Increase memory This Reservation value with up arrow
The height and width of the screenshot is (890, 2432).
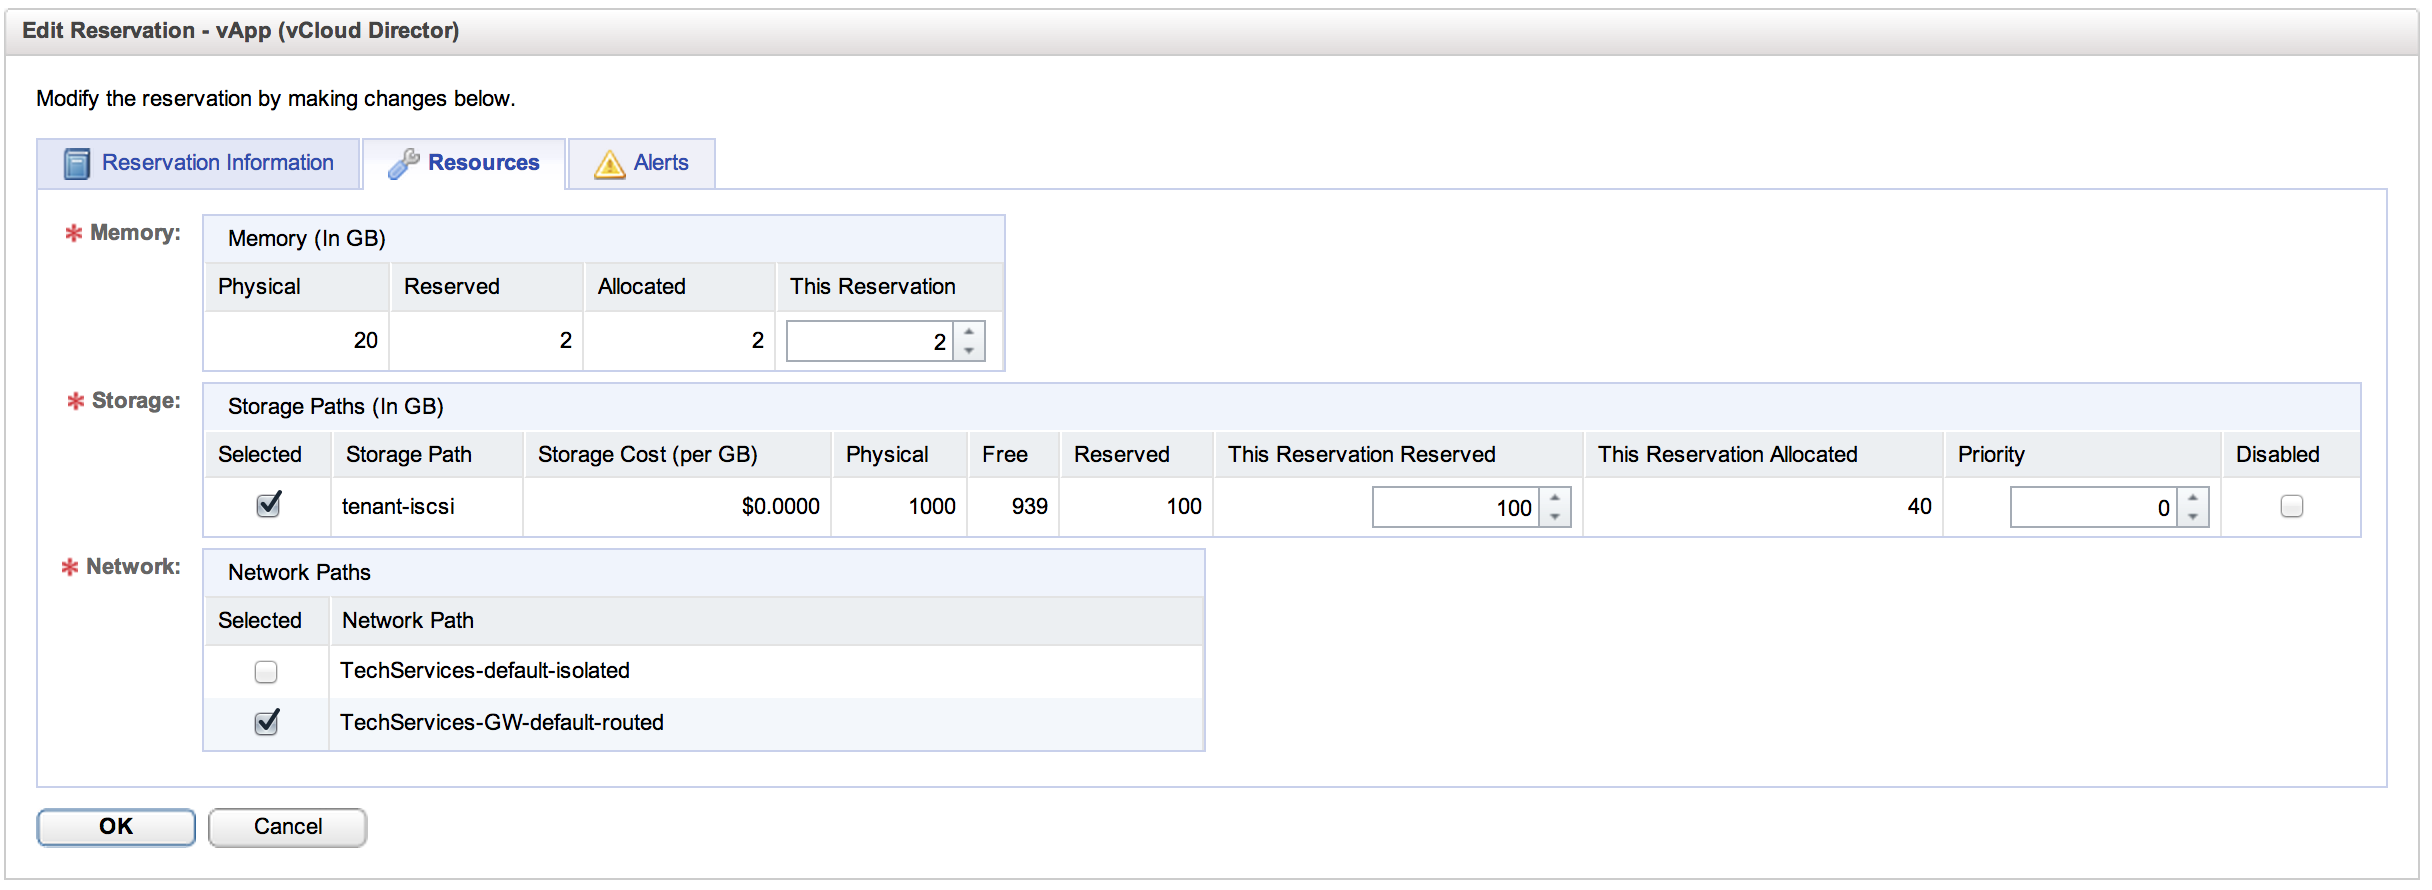click(969, 332)
